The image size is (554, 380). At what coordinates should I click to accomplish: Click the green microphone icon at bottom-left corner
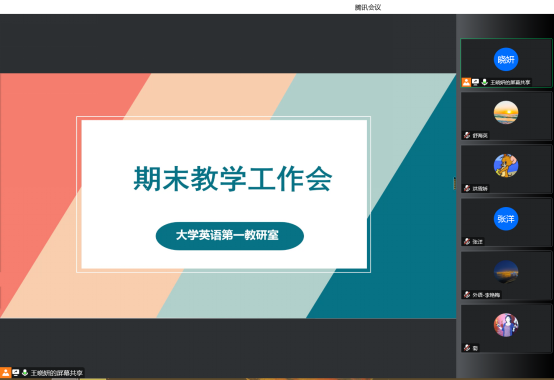click(x=25, y=372)
